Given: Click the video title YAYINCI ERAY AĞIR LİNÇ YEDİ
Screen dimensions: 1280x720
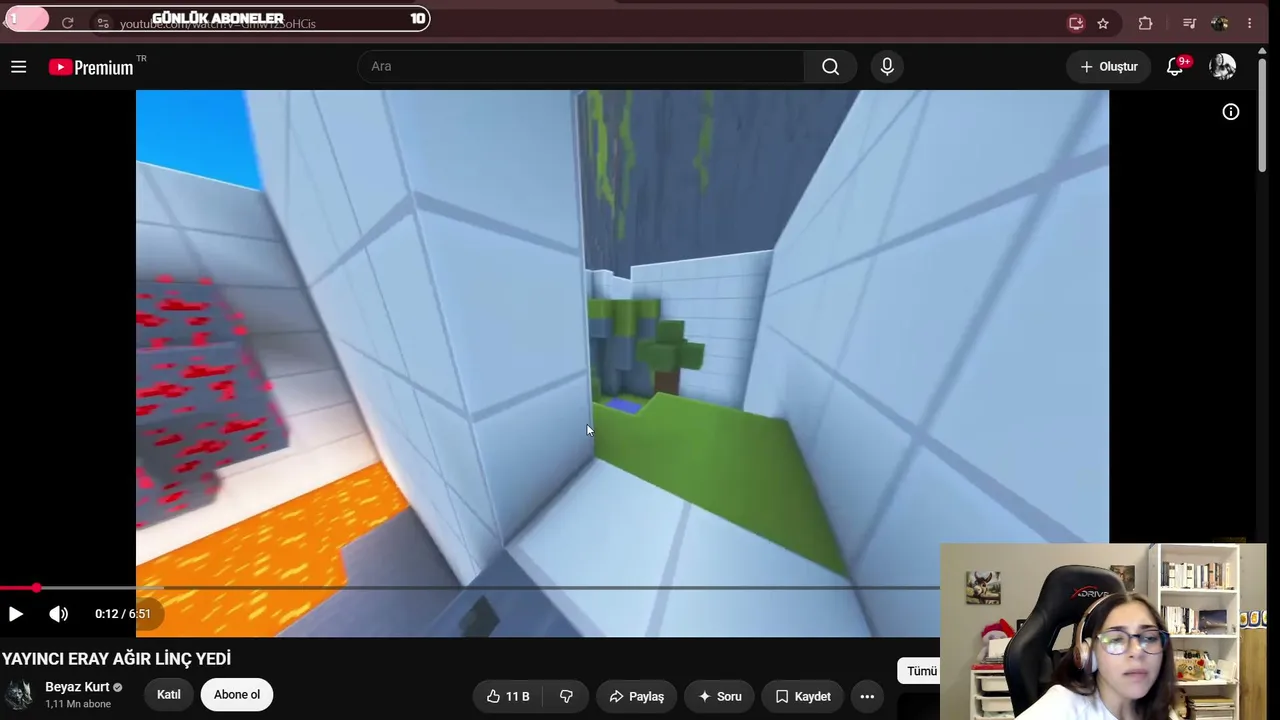Looking at the screenshot, I should click(116, 659).
